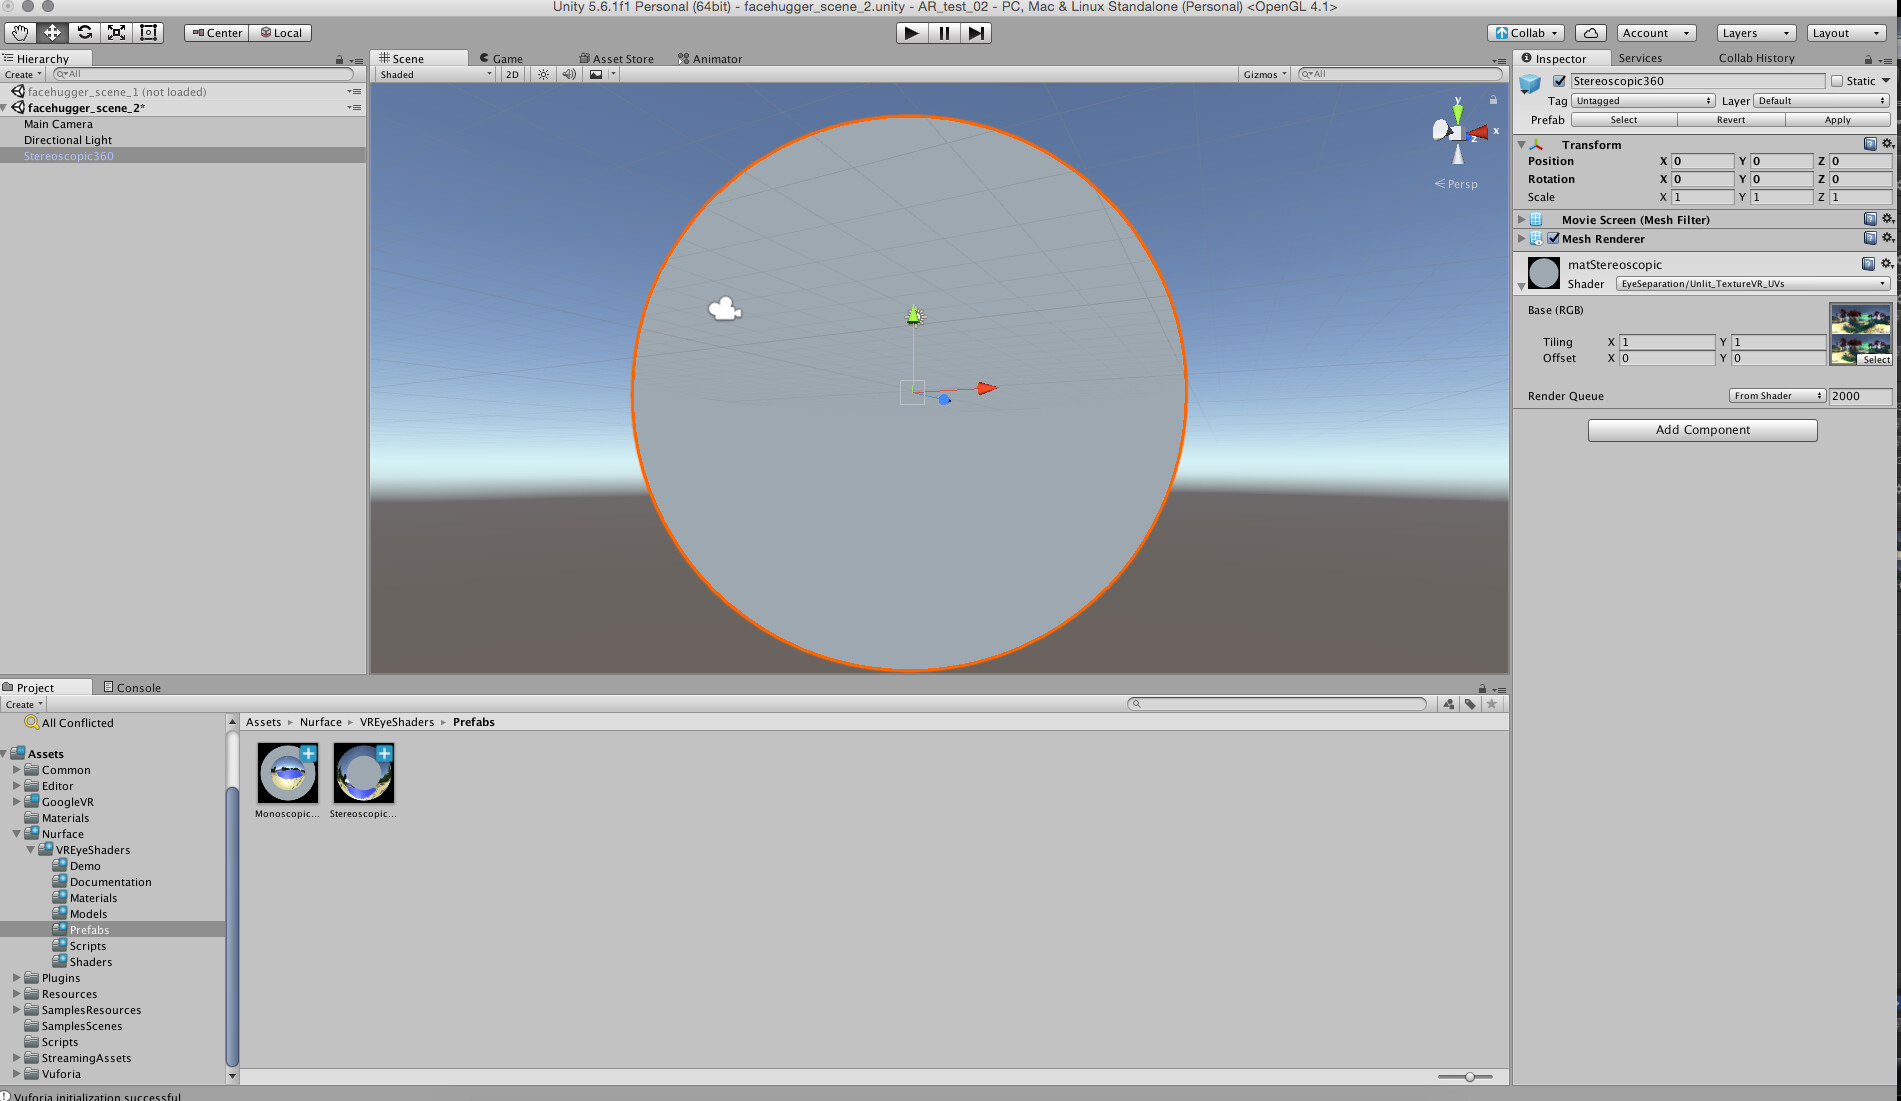Expand the Plugins folder

pos(16,978)
